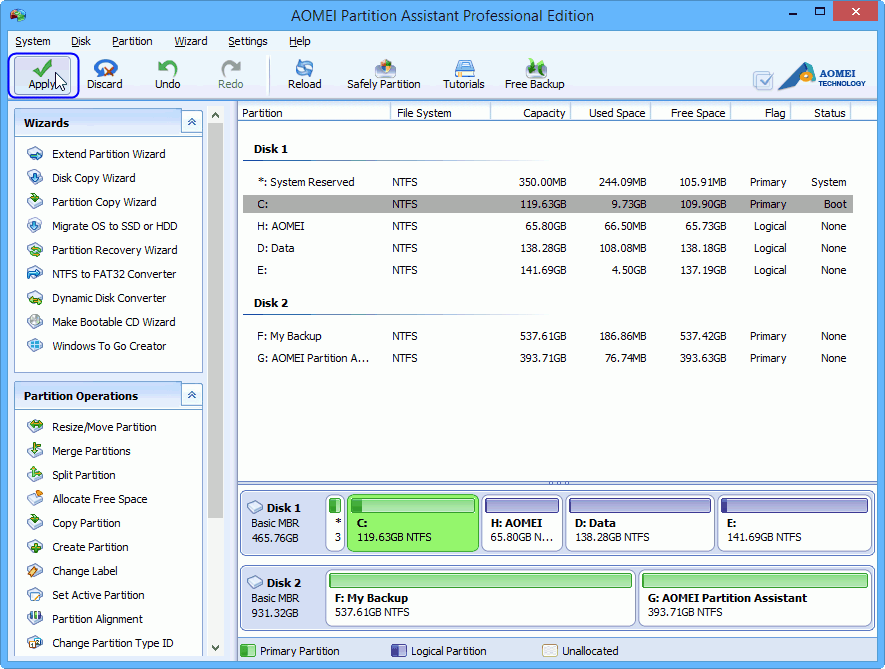Open Partition Alignment operation
The width and height of the screenshot is (885, 669).
tap(97, 619)
